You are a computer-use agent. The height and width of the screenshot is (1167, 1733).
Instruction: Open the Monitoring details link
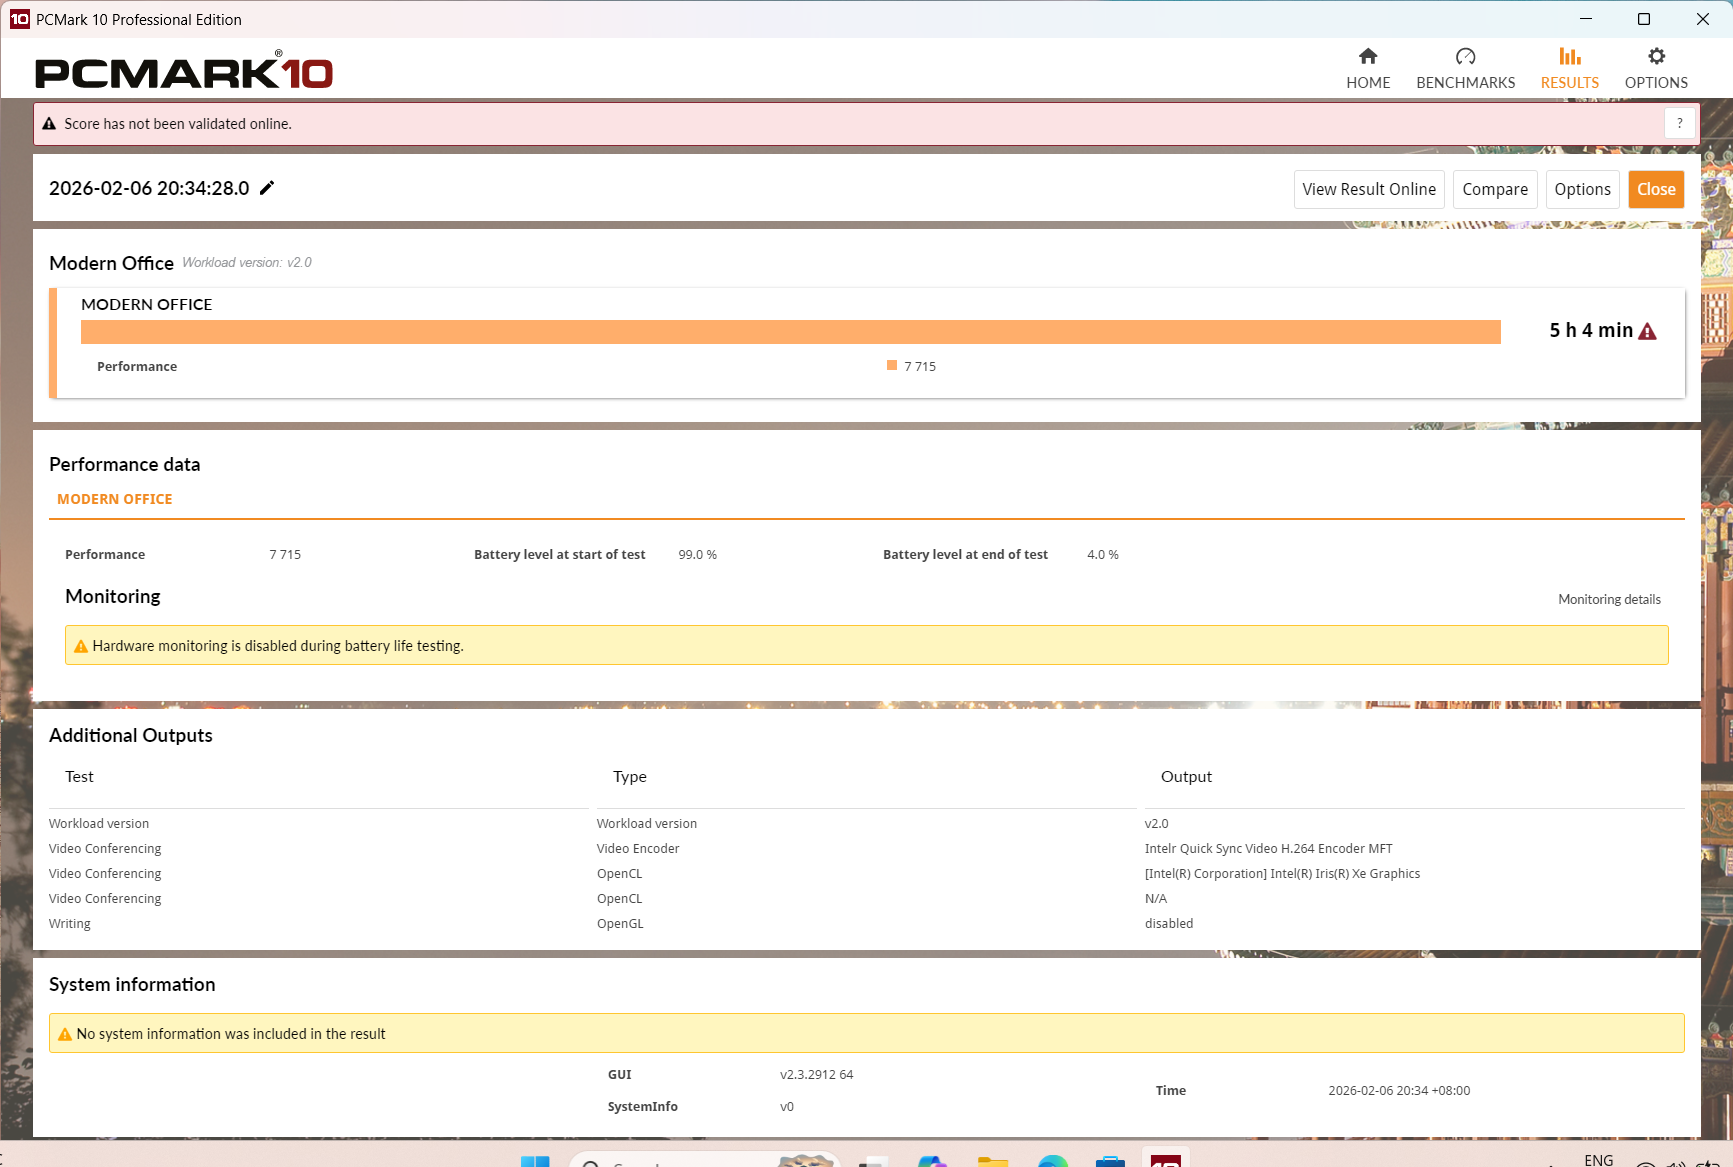tap(1609, 600)
